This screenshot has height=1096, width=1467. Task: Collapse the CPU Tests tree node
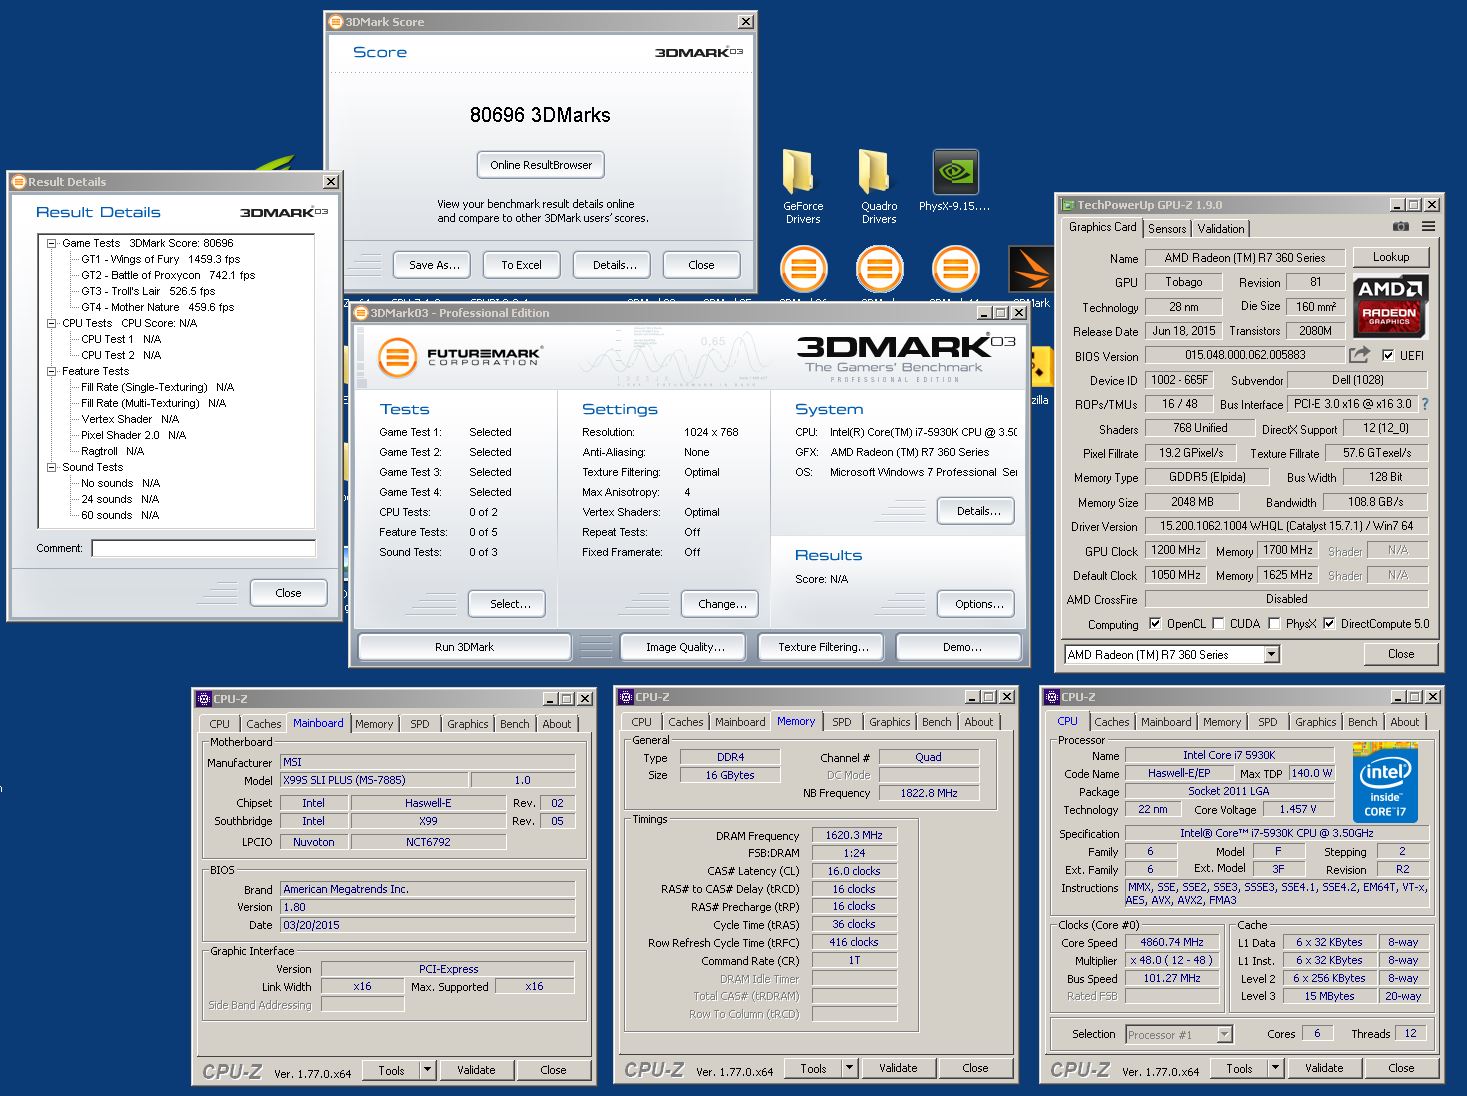coord(52,323)
